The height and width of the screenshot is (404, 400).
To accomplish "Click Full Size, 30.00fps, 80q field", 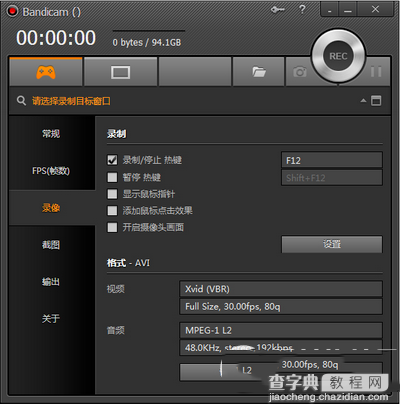I will point(281,306).
